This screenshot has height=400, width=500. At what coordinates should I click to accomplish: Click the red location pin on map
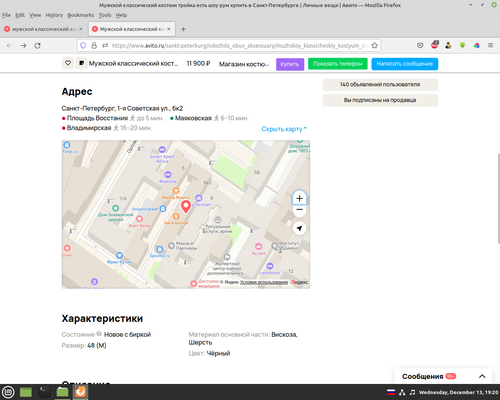pos(186,207)
